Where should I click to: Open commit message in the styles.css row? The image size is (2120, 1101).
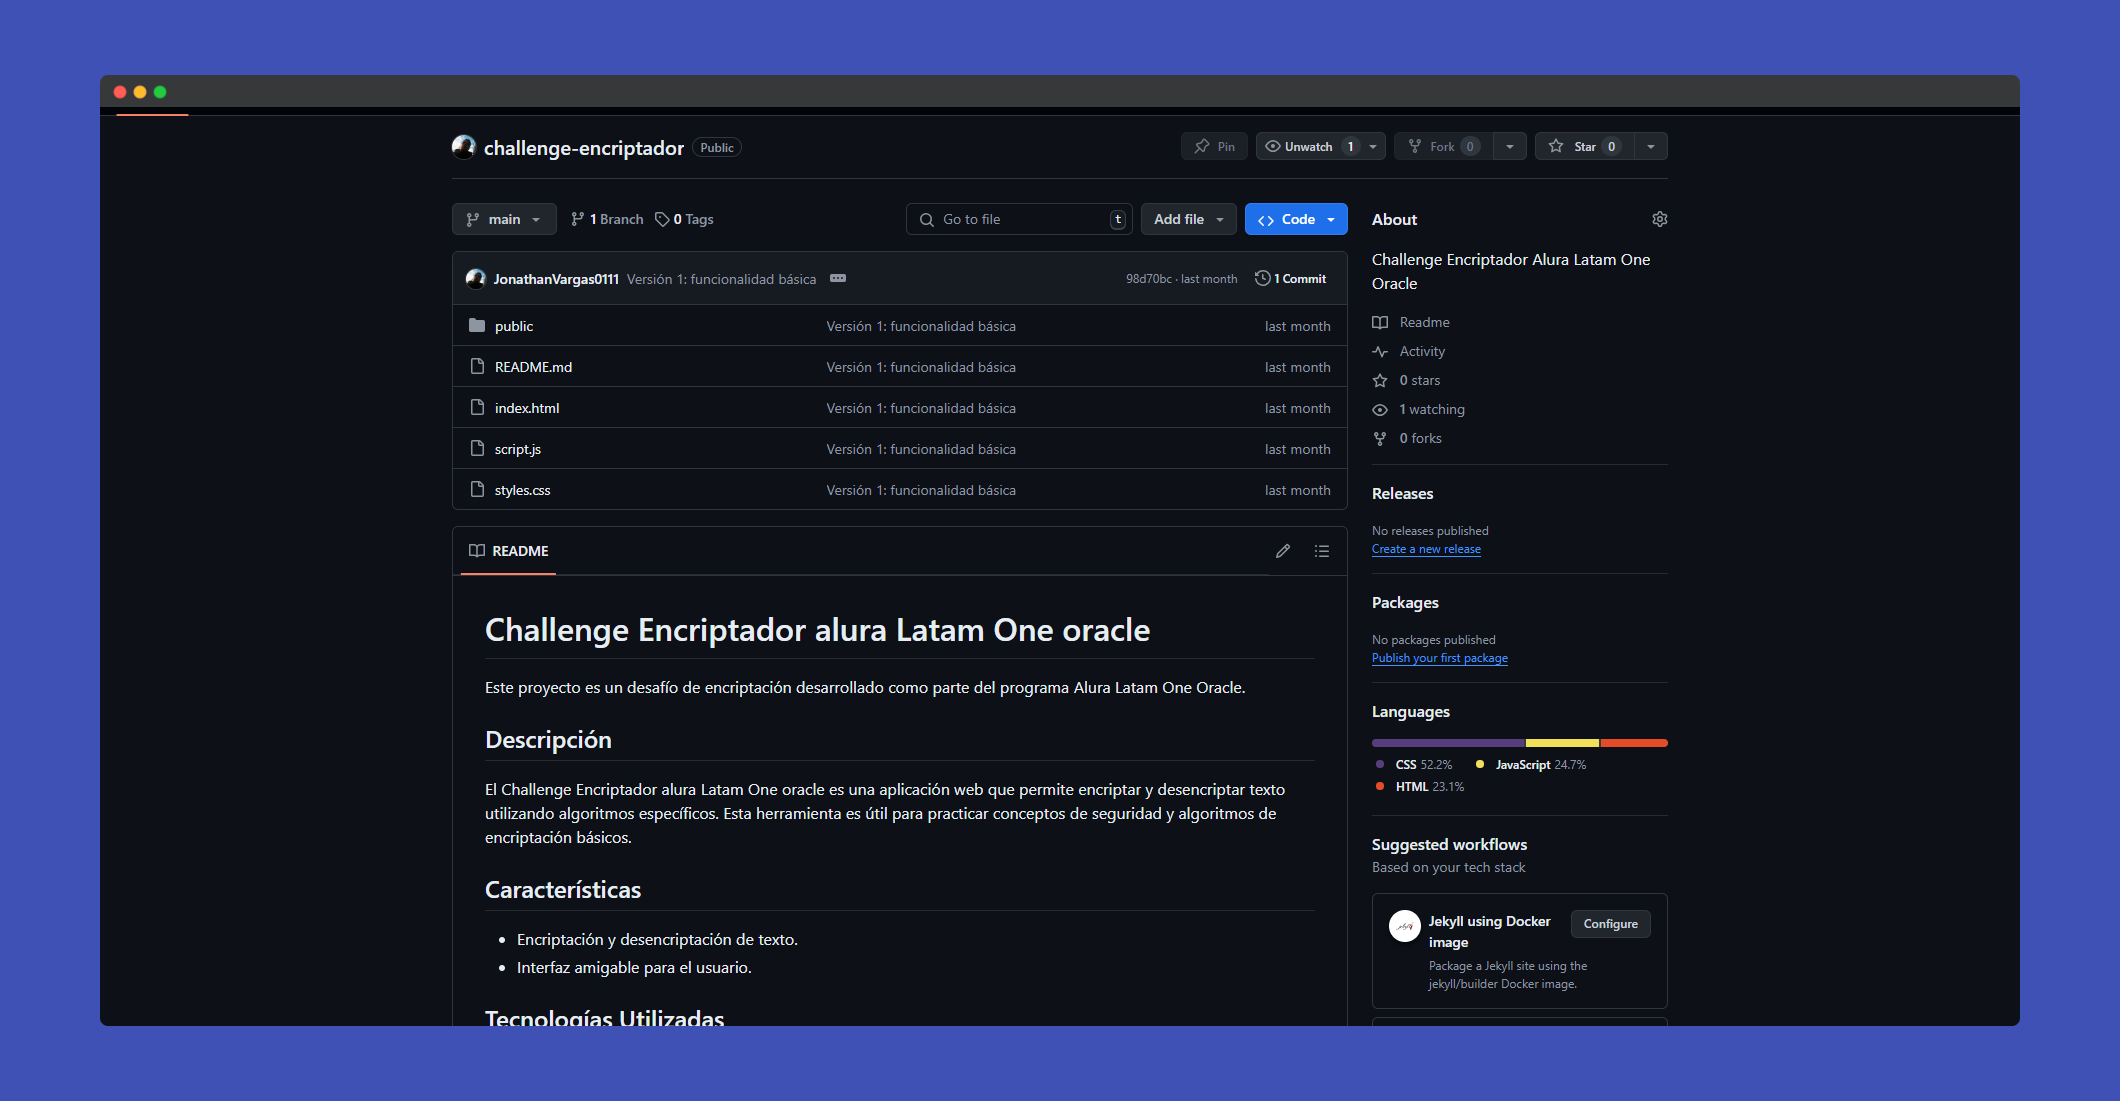(921, 490)
